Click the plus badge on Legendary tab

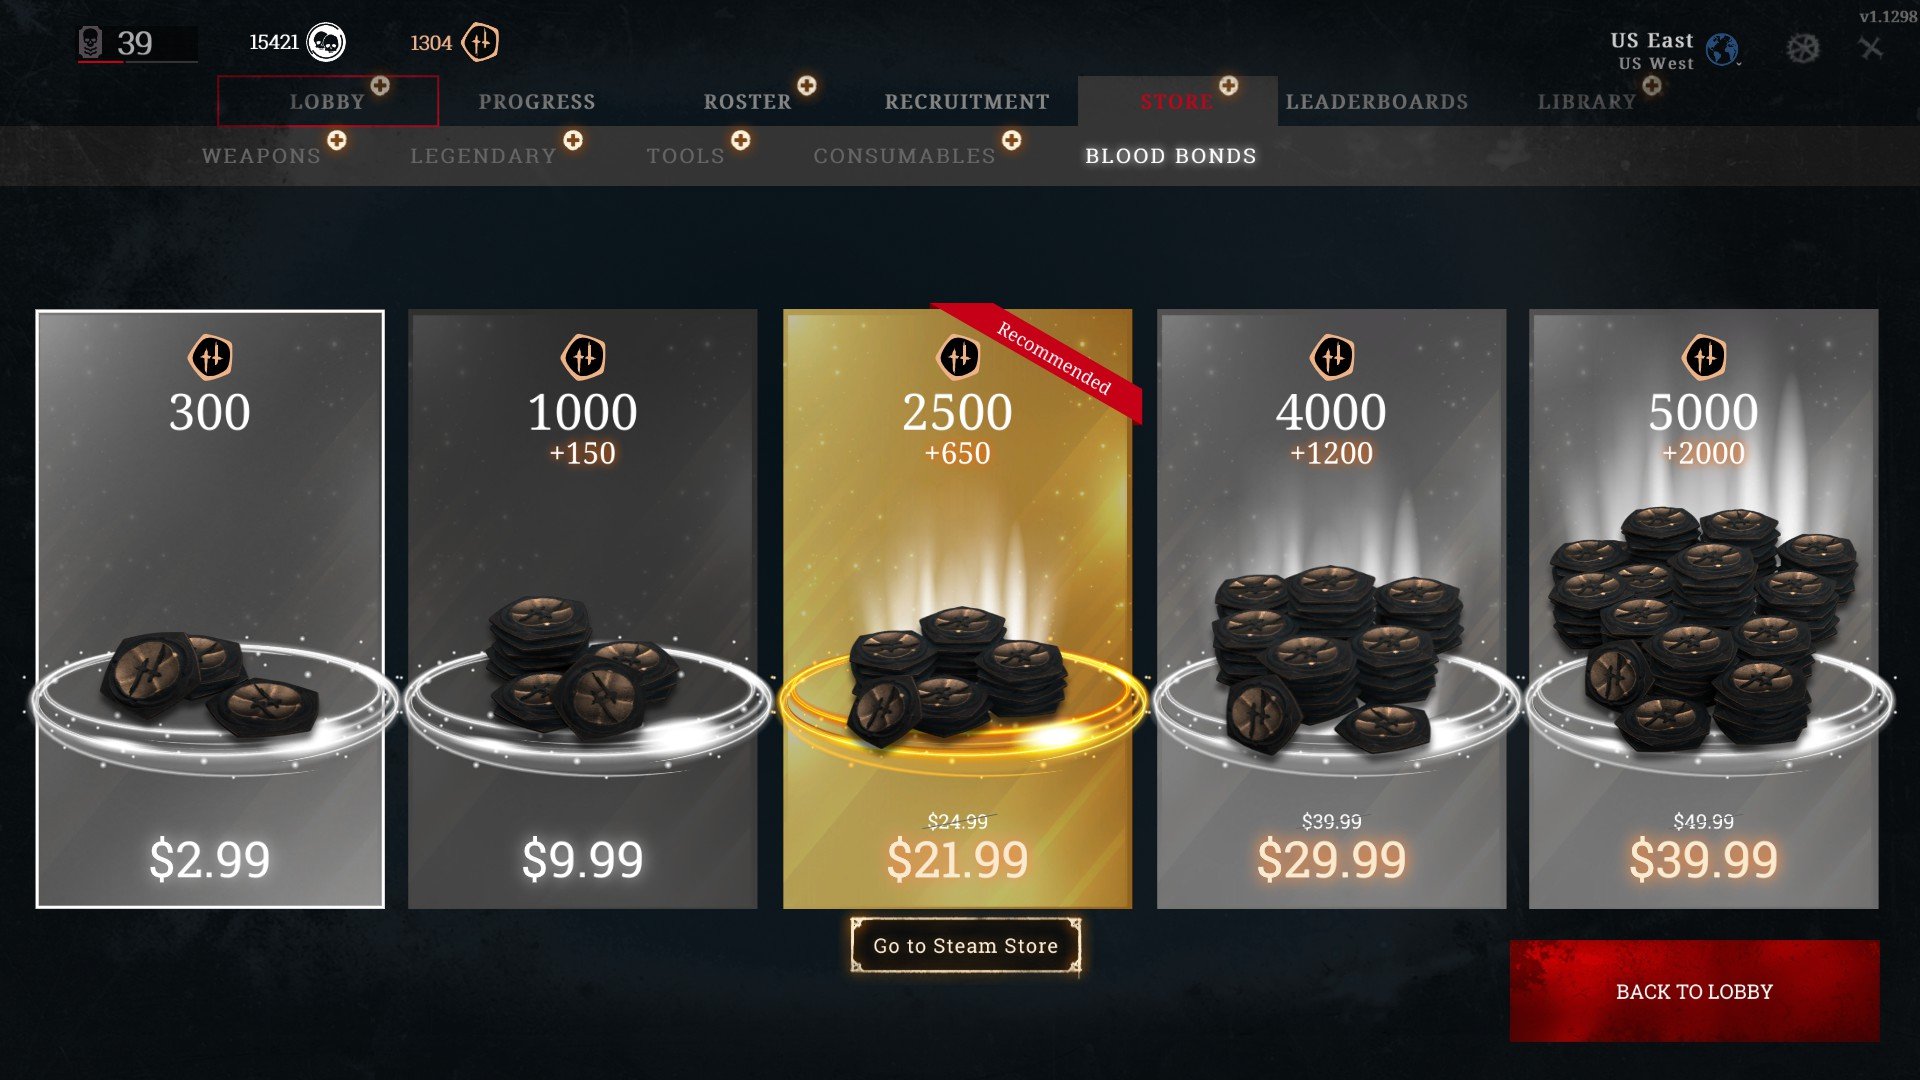573,141
